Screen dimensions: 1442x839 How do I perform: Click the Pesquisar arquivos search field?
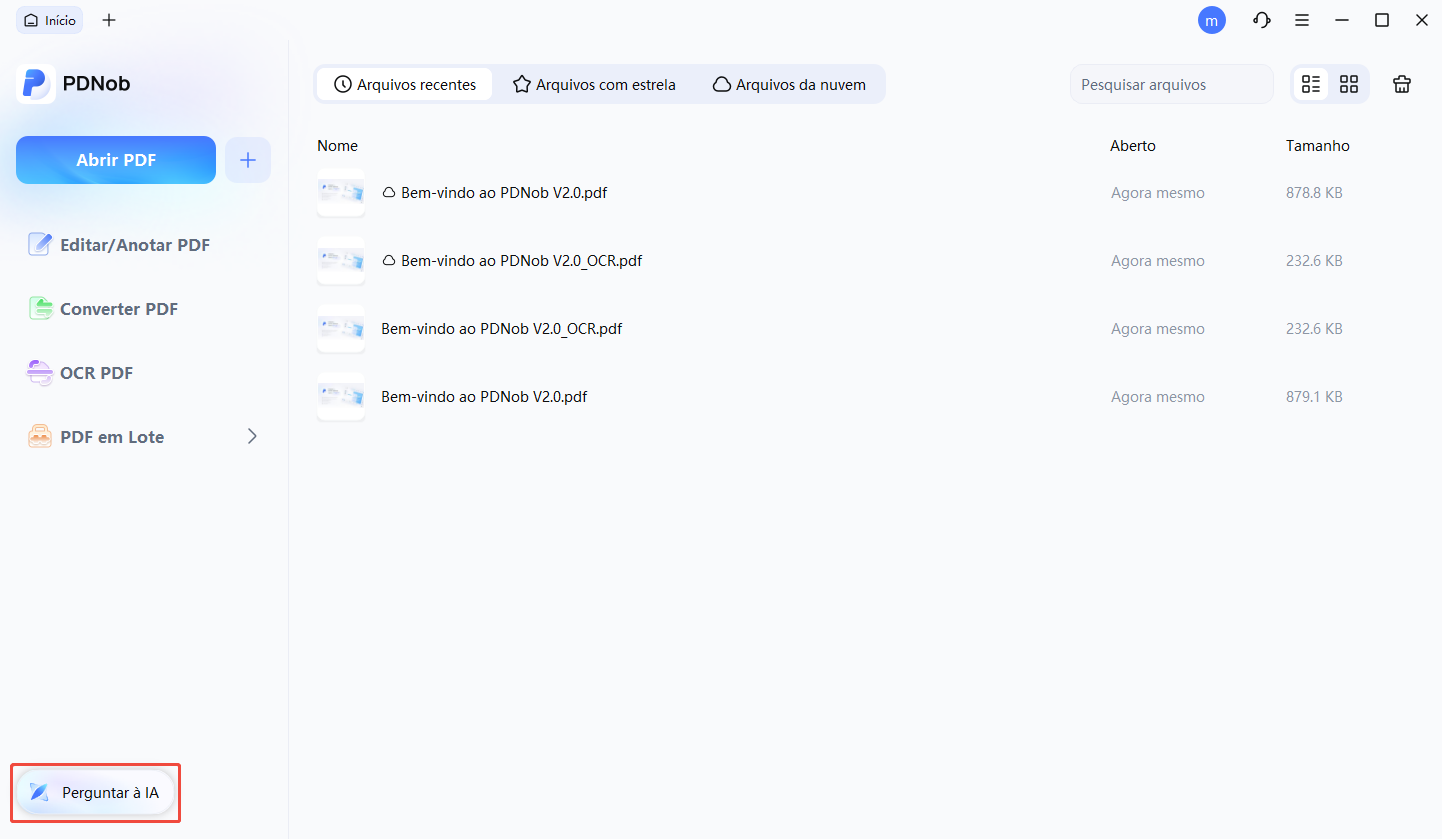coord(1171,85)
